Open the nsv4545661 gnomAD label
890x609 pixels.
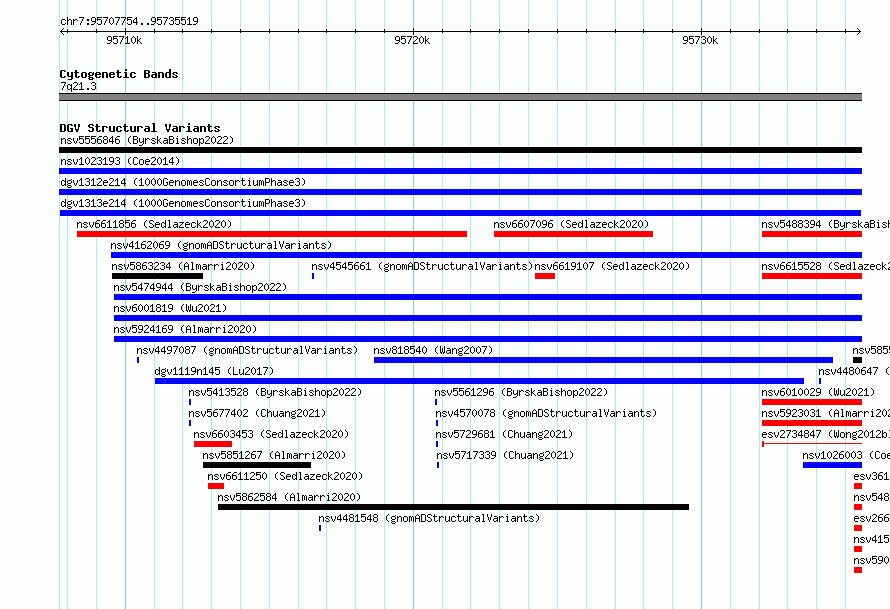[422, 266]
